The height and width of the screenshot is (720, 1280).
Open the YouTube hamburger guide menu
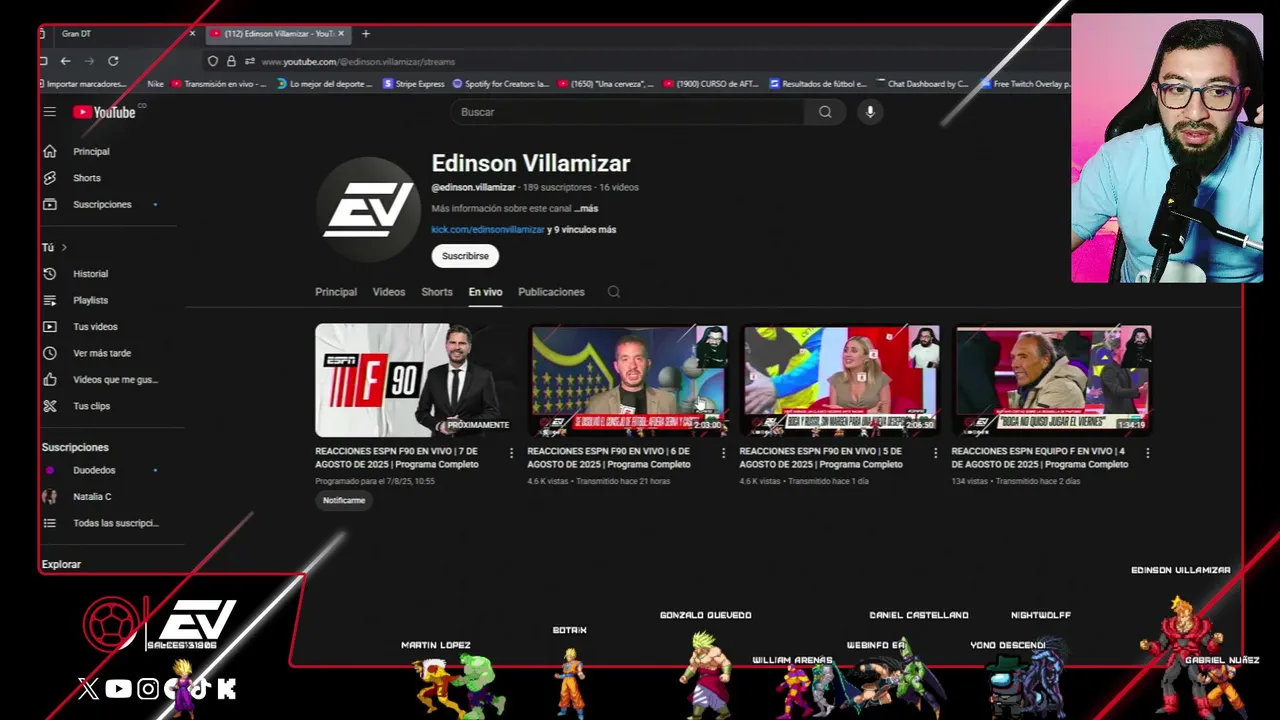tap(50, 112)
